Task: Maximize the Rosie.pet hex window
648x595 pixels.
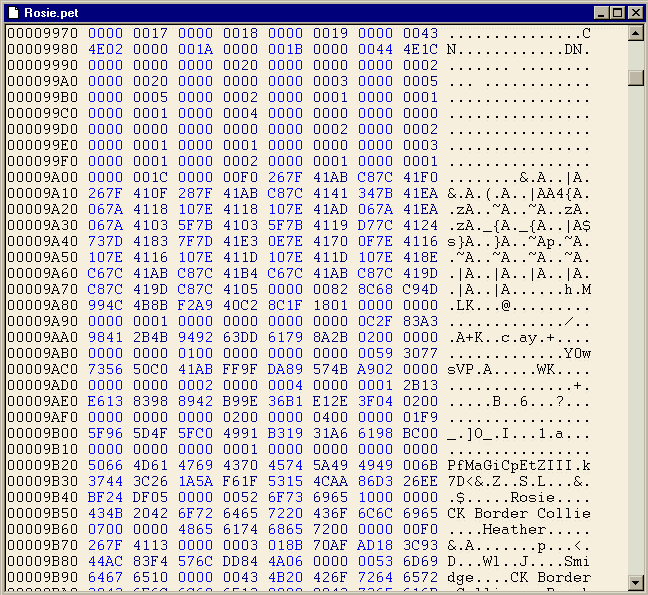Action: tap(617, 12)
